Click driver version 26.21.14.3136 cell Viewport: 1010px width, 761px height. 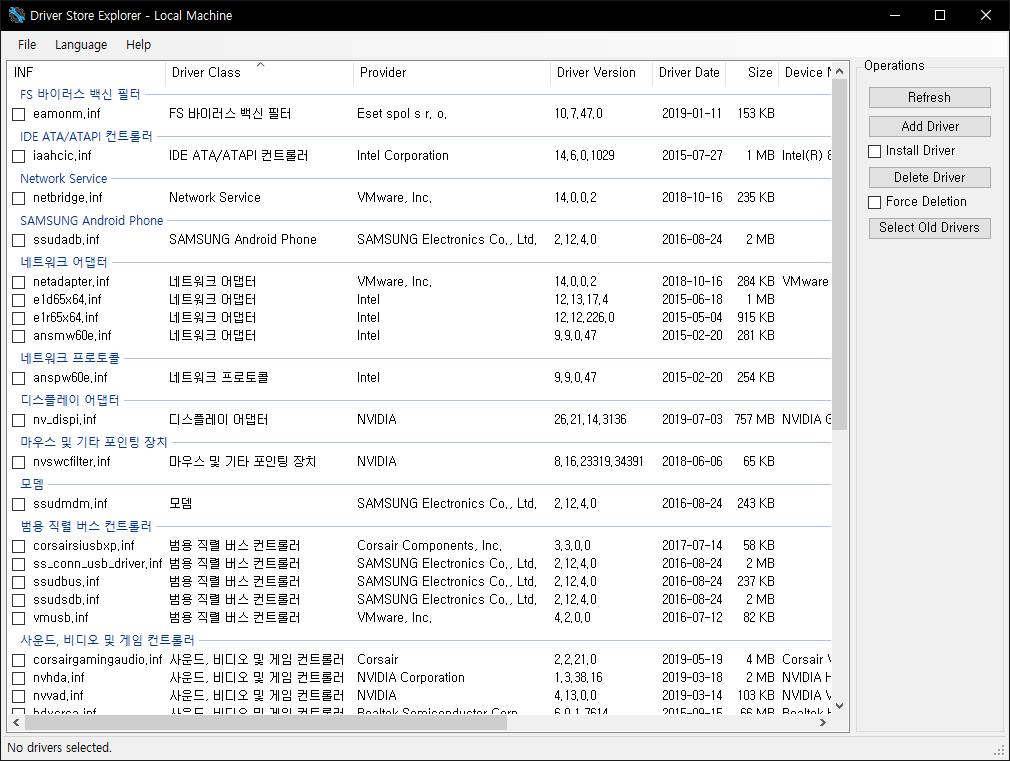point(590,419)
